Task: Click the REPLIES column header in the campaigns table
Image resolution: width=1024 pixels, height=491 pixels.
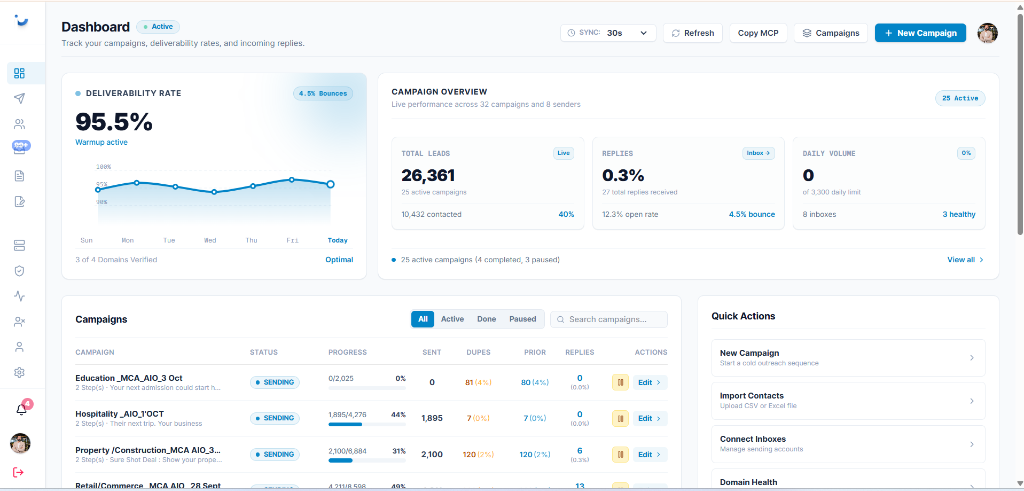Action: [x=580, y=352]
